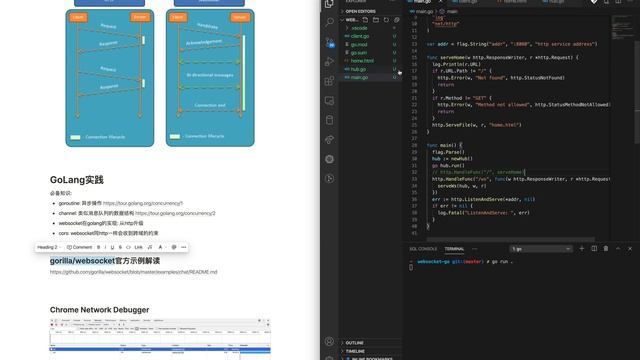Click New File icon in explorer header
This screenshot has height=360, width=640.
click(365, 20)
